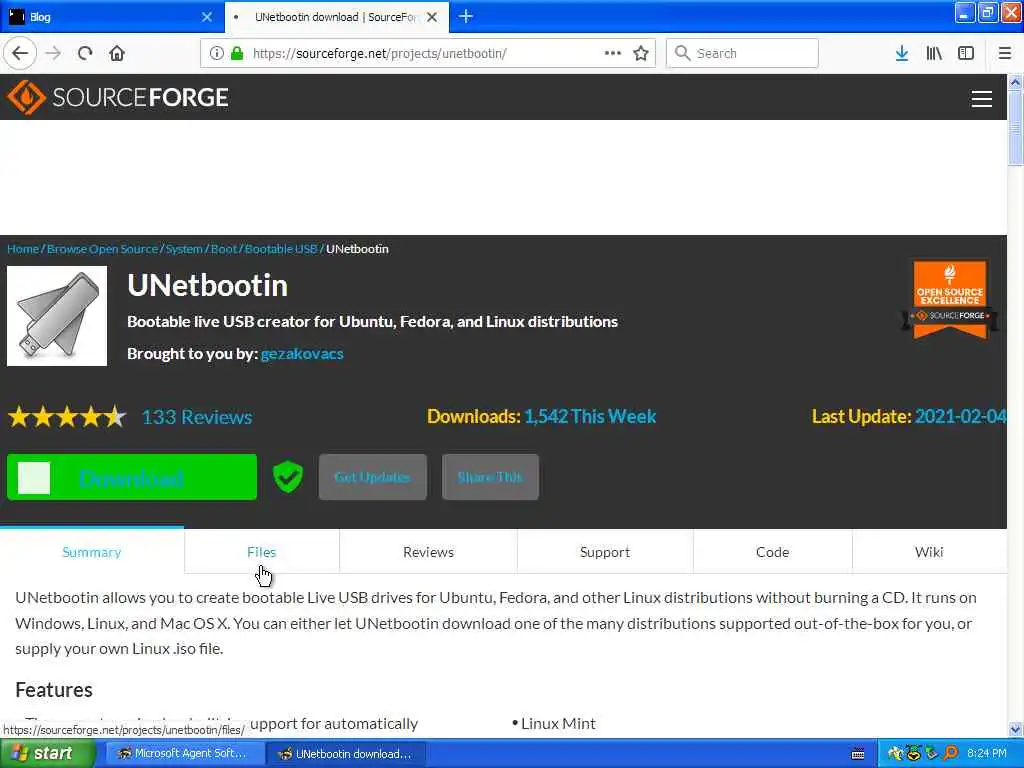The height and width of the screenshot is (768, 1024).
Task: Click the Get Updates button
Action: pyautogui.click(x=373, y=477)
